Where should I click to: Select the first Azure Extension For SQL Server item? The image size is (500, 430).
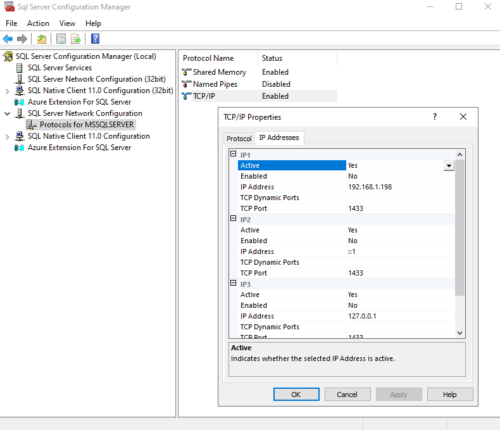(x=79, y=102)
